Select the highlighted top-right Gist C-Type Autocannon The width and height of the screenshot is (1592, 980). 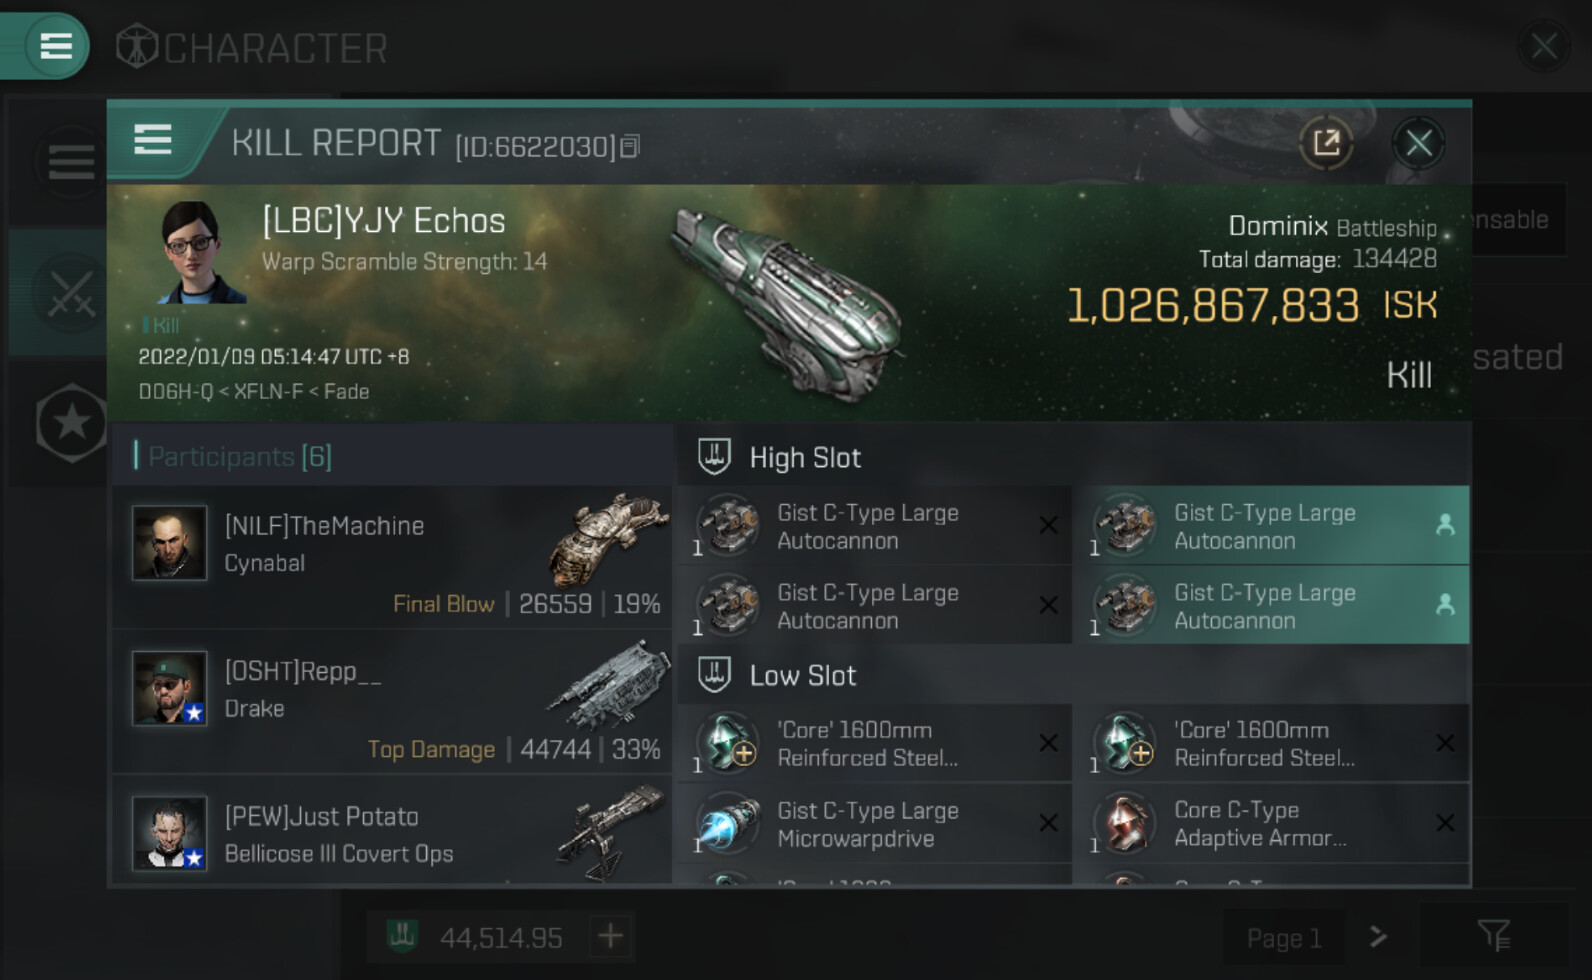pyautogui.click(x=1271, y=526)
